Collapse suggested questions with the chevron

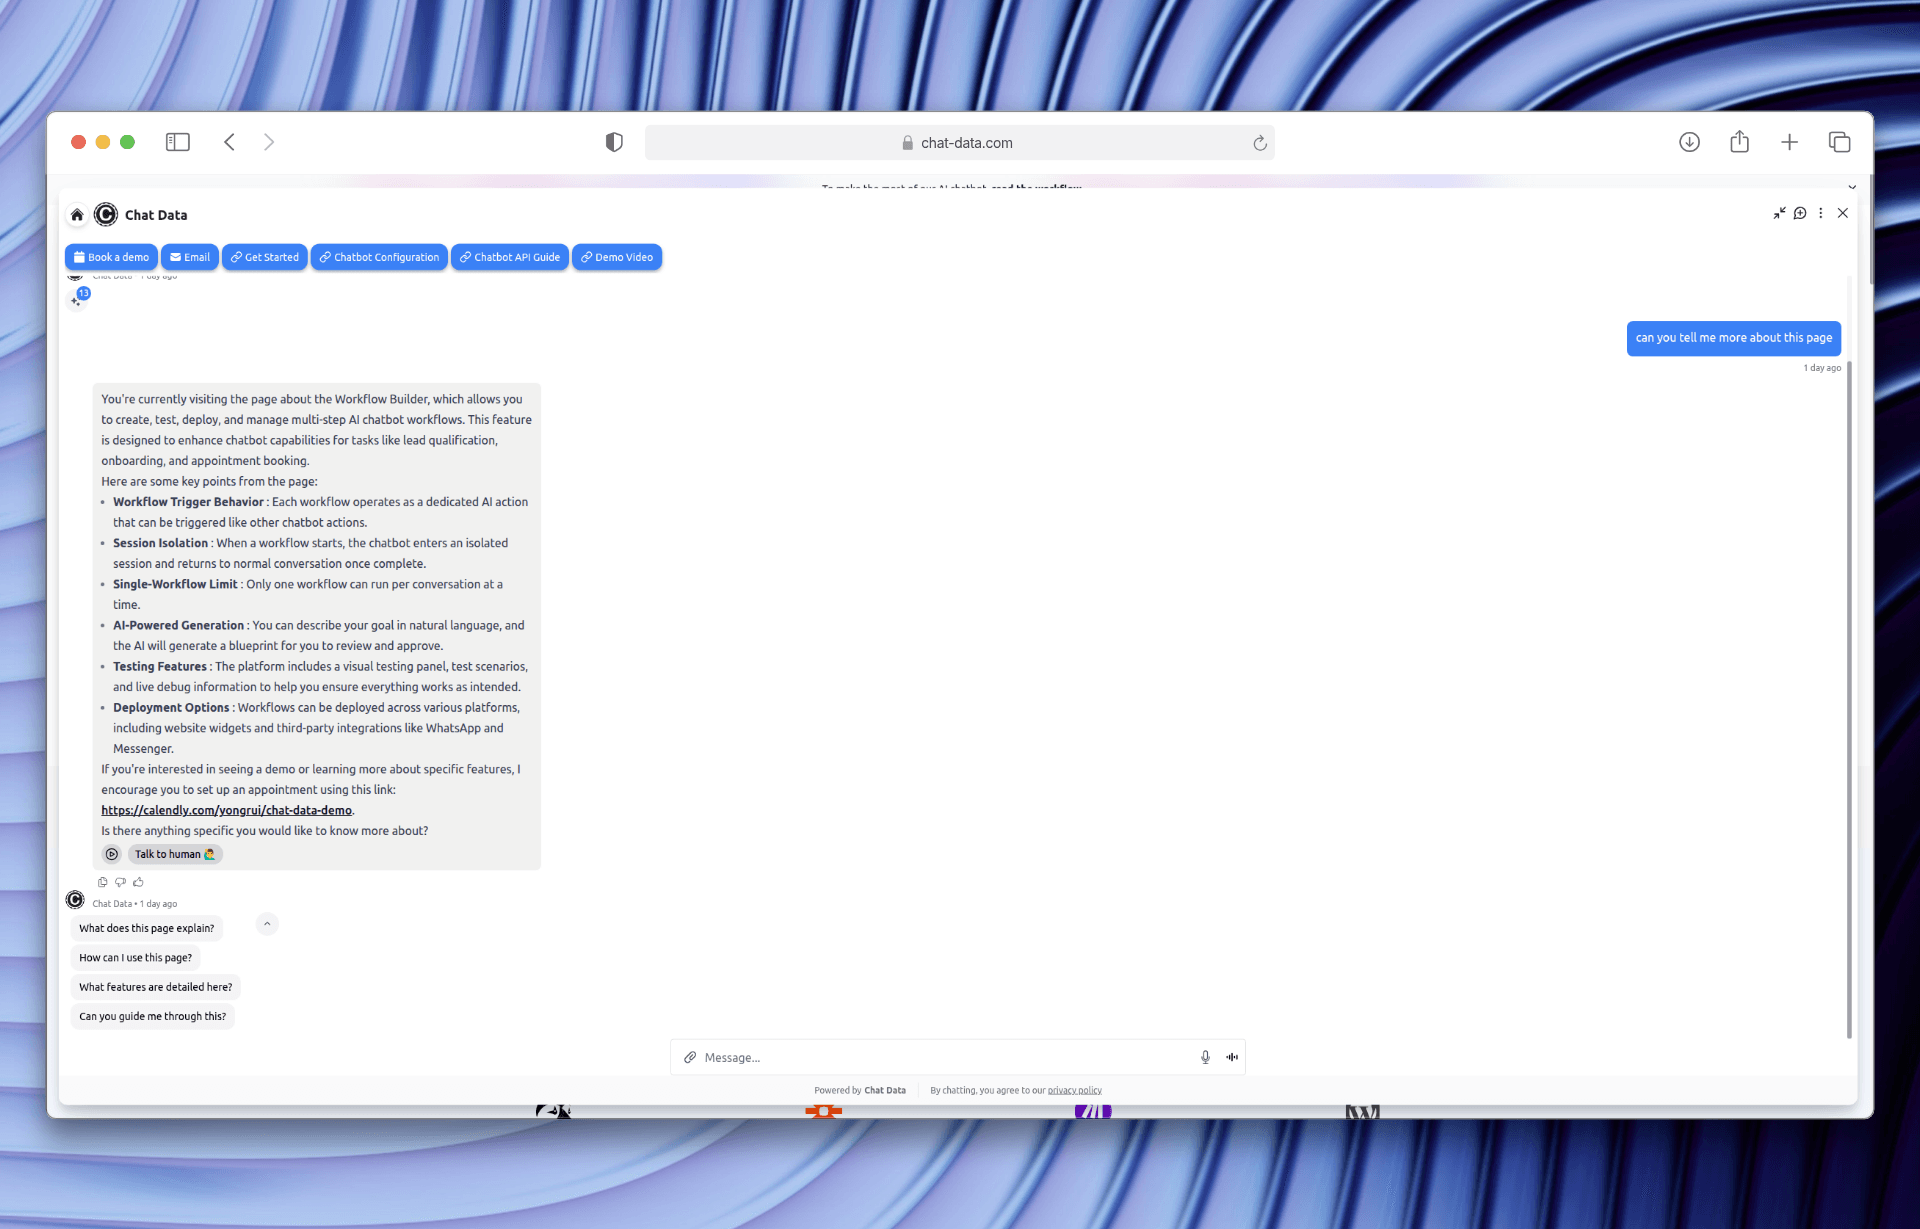[x=267, y=924]
